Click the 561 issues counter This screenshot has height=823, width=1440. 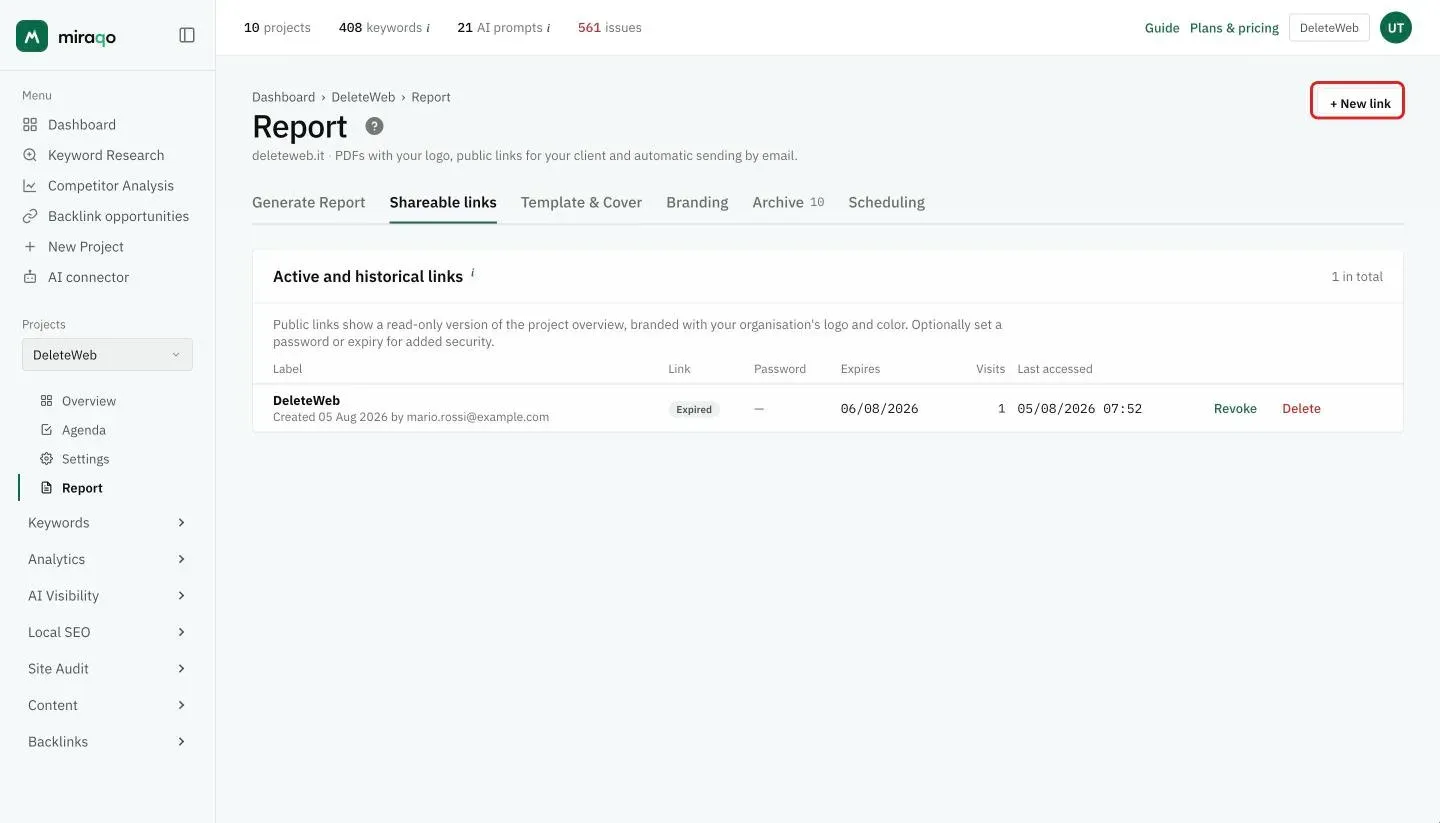point(610,28)
